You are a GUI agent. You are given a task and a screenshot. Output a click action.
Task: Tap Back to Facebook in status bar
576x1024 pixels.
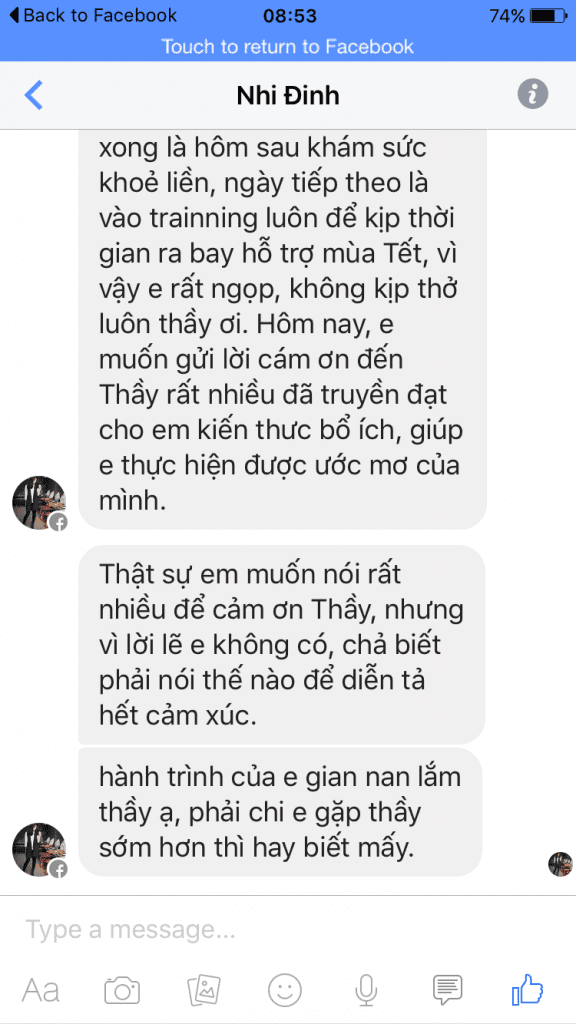[x=93, y=16]
